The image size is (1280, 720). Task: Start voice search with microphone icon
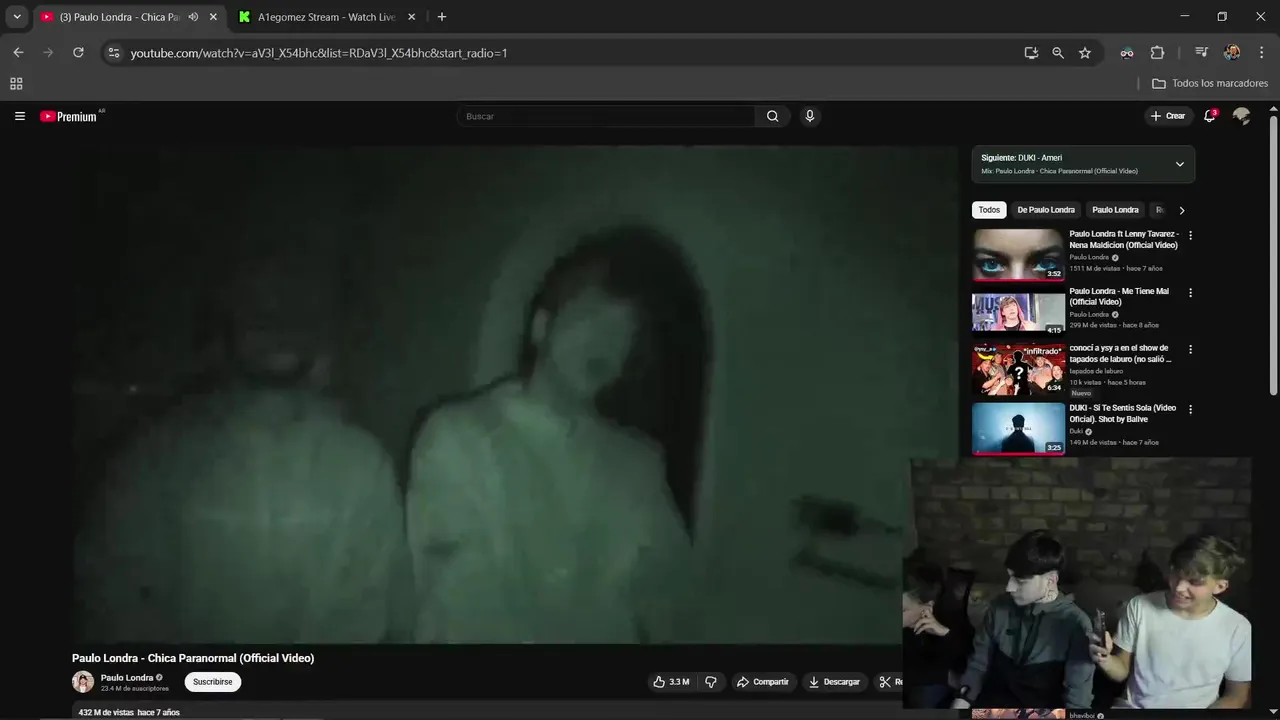[810, 116]
